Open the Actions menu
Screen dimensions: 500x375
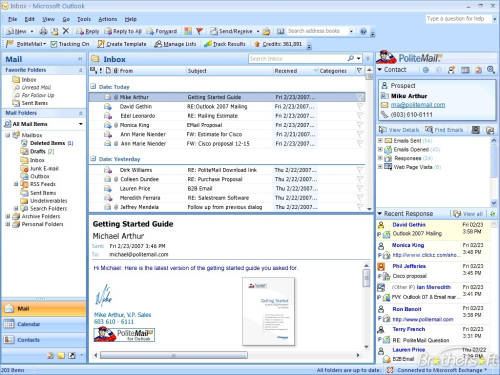(108, 19)
